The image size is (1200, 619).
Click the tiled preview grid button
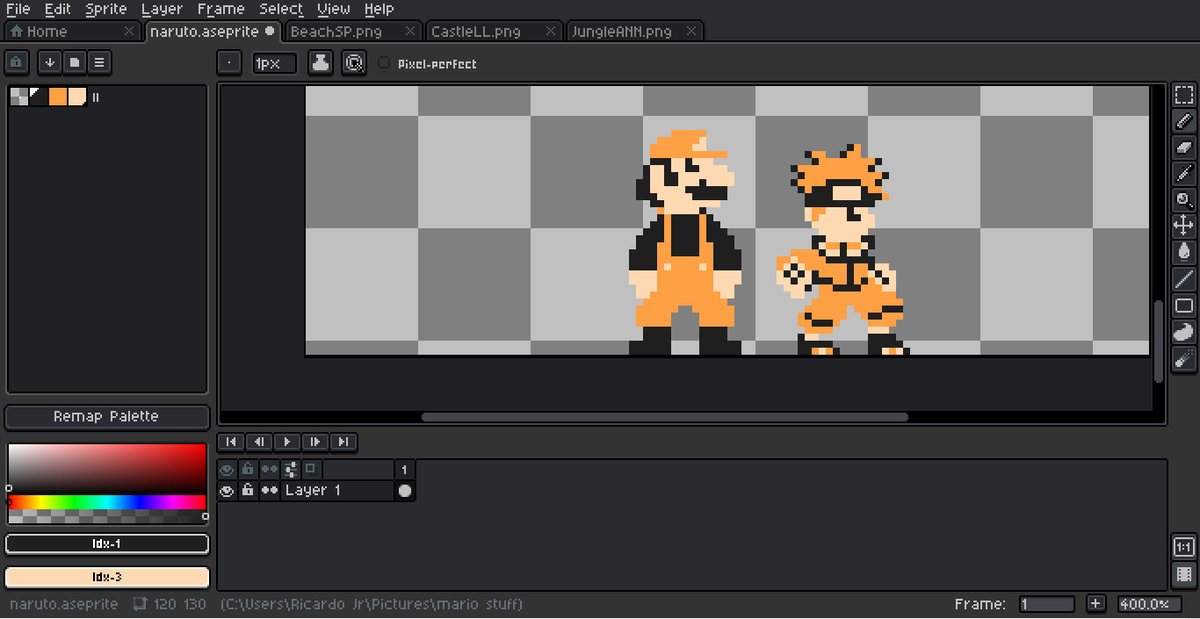click(x=1184, y=575)
